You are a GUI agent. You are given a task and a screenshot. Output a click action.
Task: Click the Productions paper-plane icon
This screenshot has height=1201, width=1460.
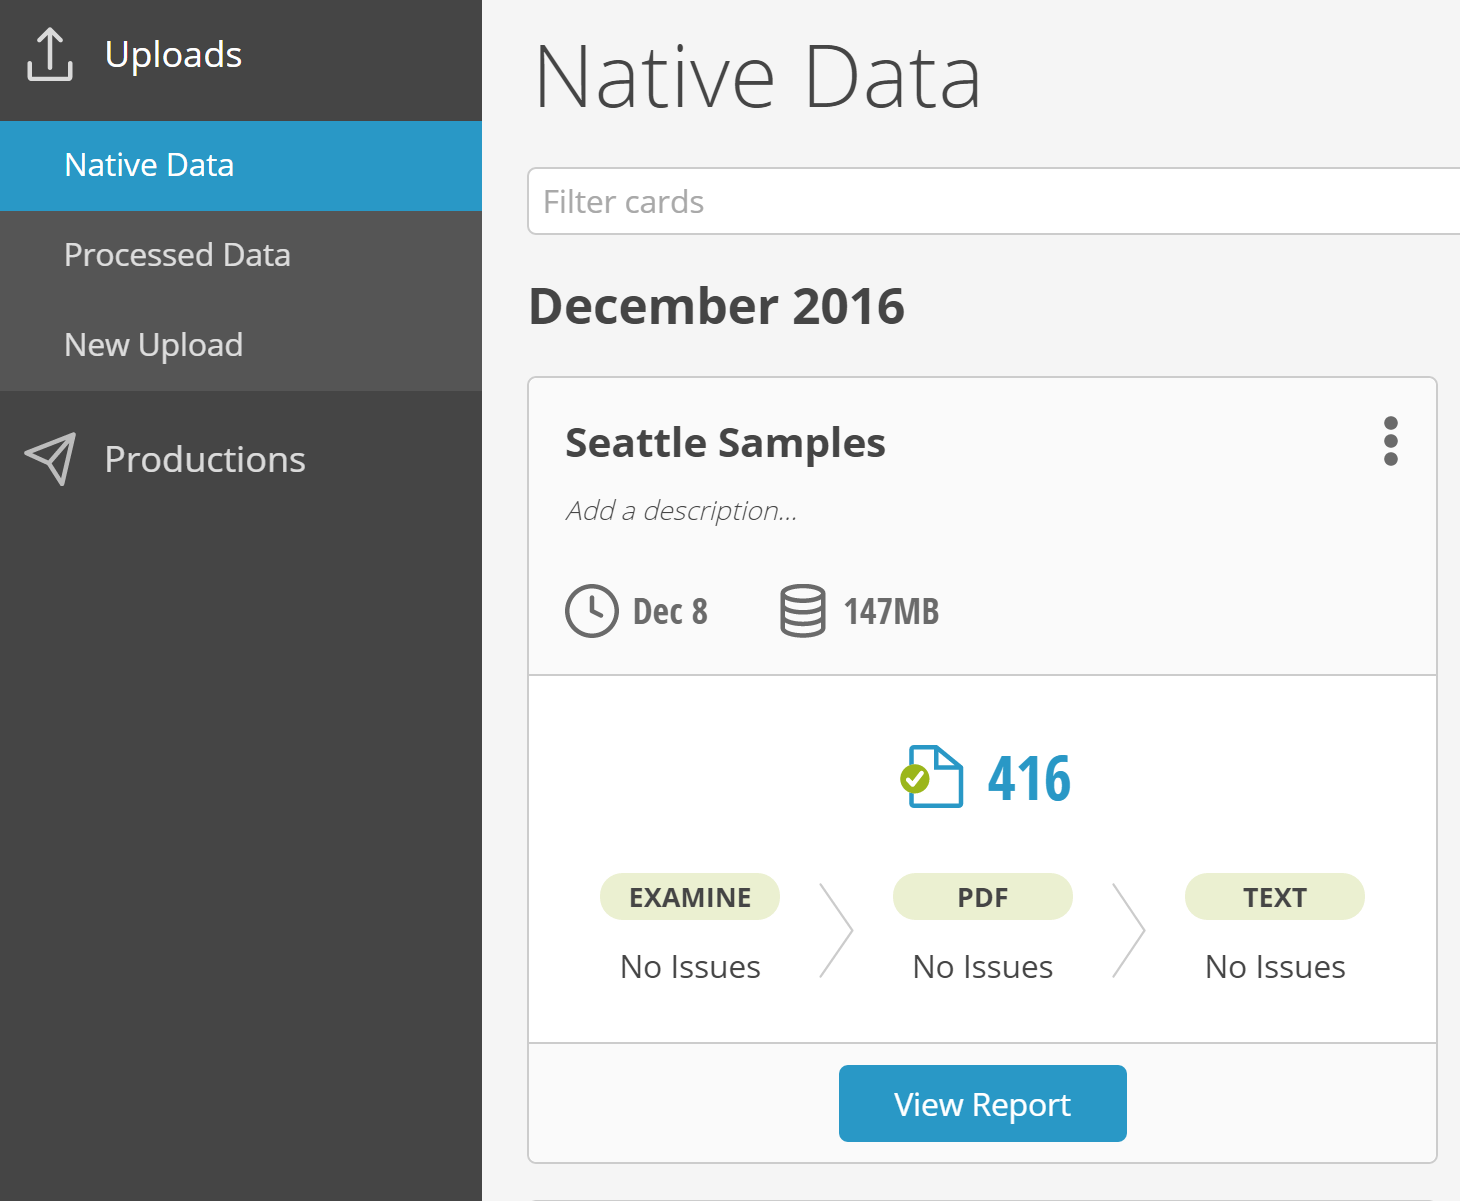pos(50,459)
